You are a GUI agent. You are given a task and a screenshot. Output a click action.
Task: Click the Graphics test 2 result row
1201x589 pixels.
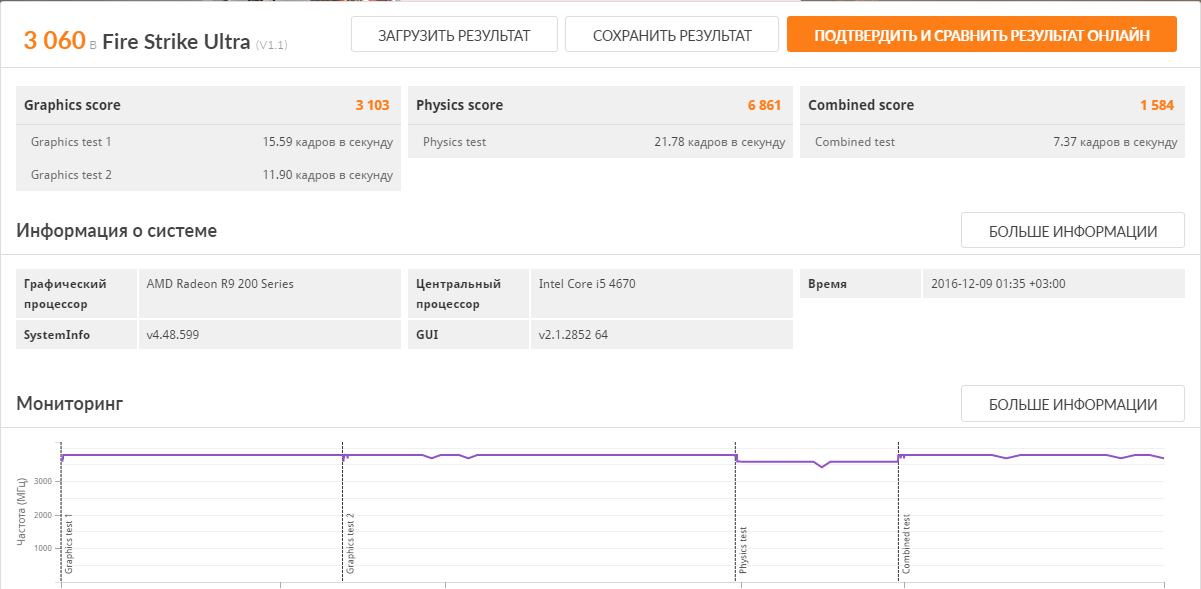click(208, 175)
